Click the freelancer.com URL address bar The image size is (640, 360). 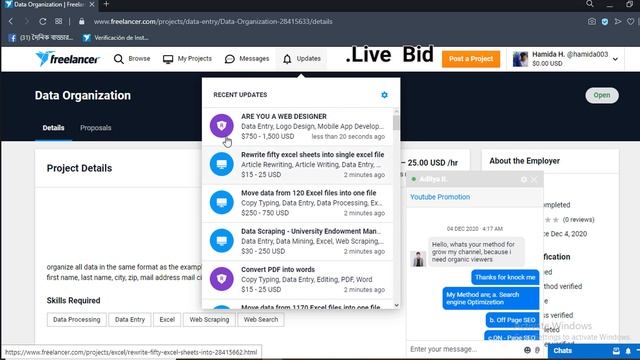click(213, 22)
